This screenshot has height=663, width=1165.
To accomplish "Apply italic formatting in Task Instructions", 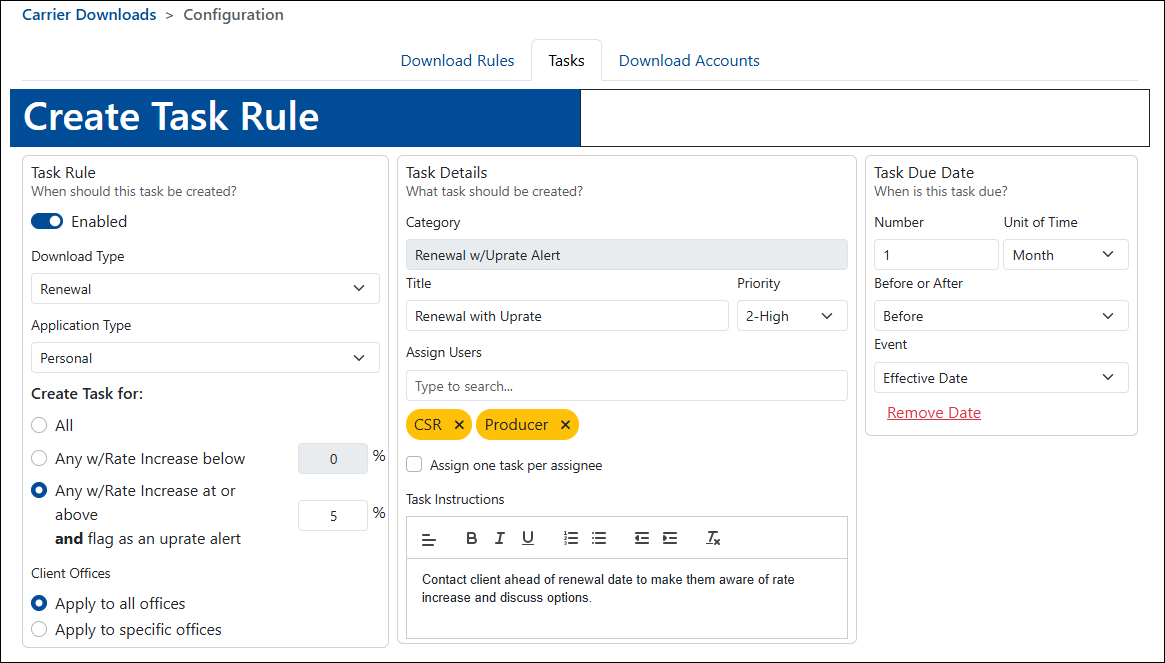I will point(499,538).
